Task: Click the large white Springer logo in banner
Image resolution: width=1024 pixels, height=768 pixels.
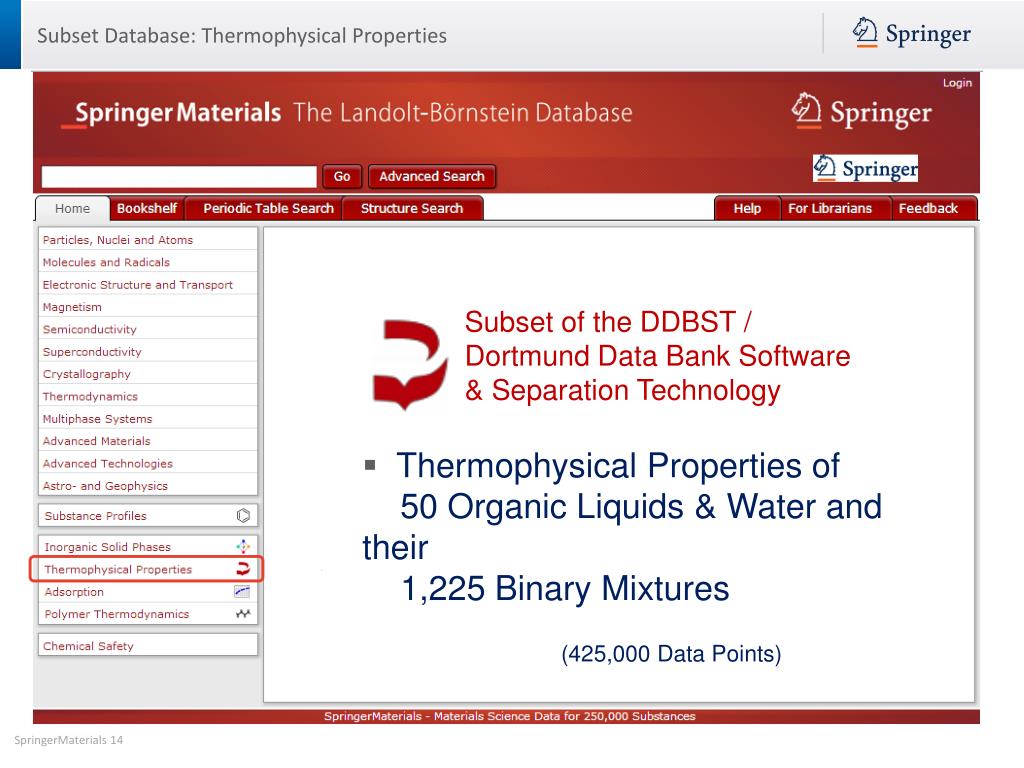Action: coord(861,112)
